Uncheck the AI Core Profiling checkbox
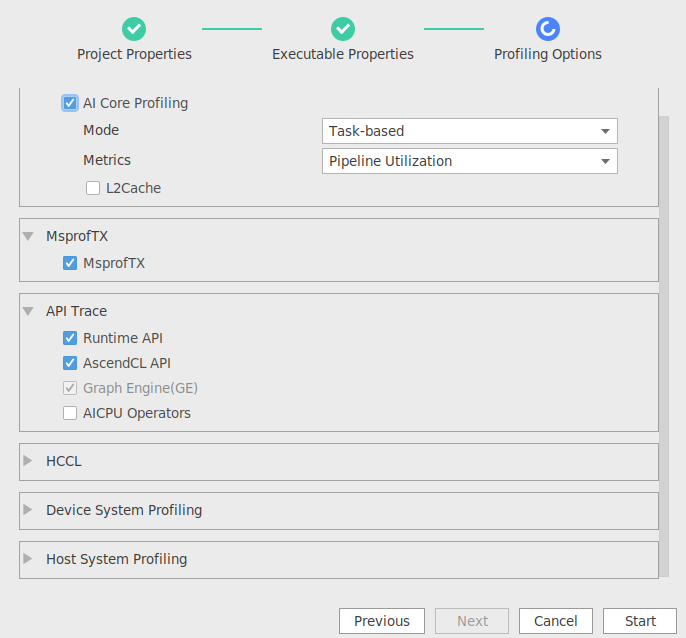Viewport: 686px width, 638px height. [70, 103]
